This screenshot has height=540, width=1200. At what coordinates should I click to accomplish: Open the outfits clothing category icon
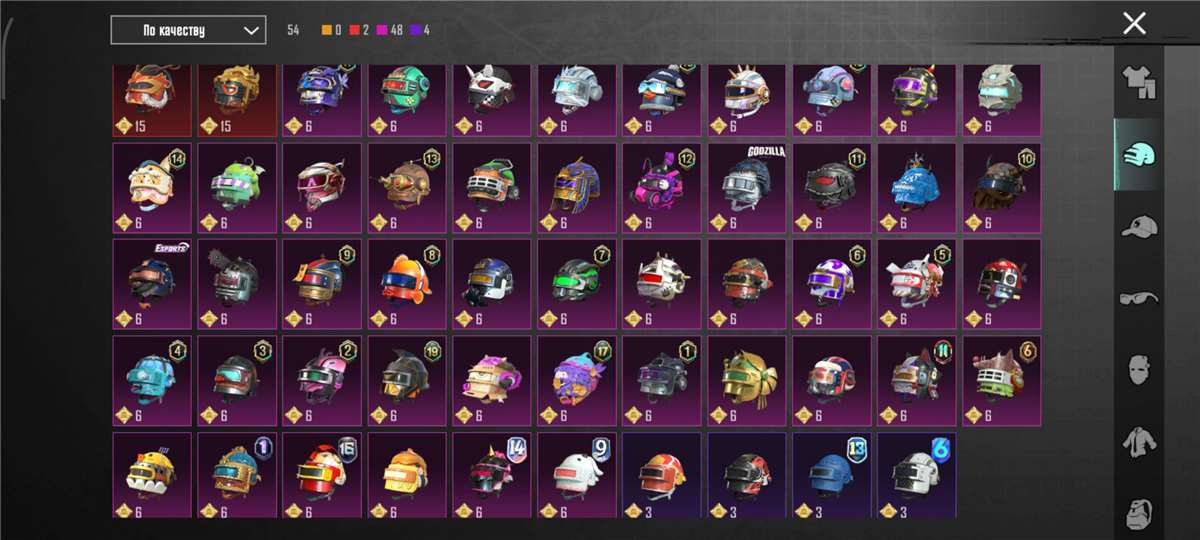tap(1138, 82)
